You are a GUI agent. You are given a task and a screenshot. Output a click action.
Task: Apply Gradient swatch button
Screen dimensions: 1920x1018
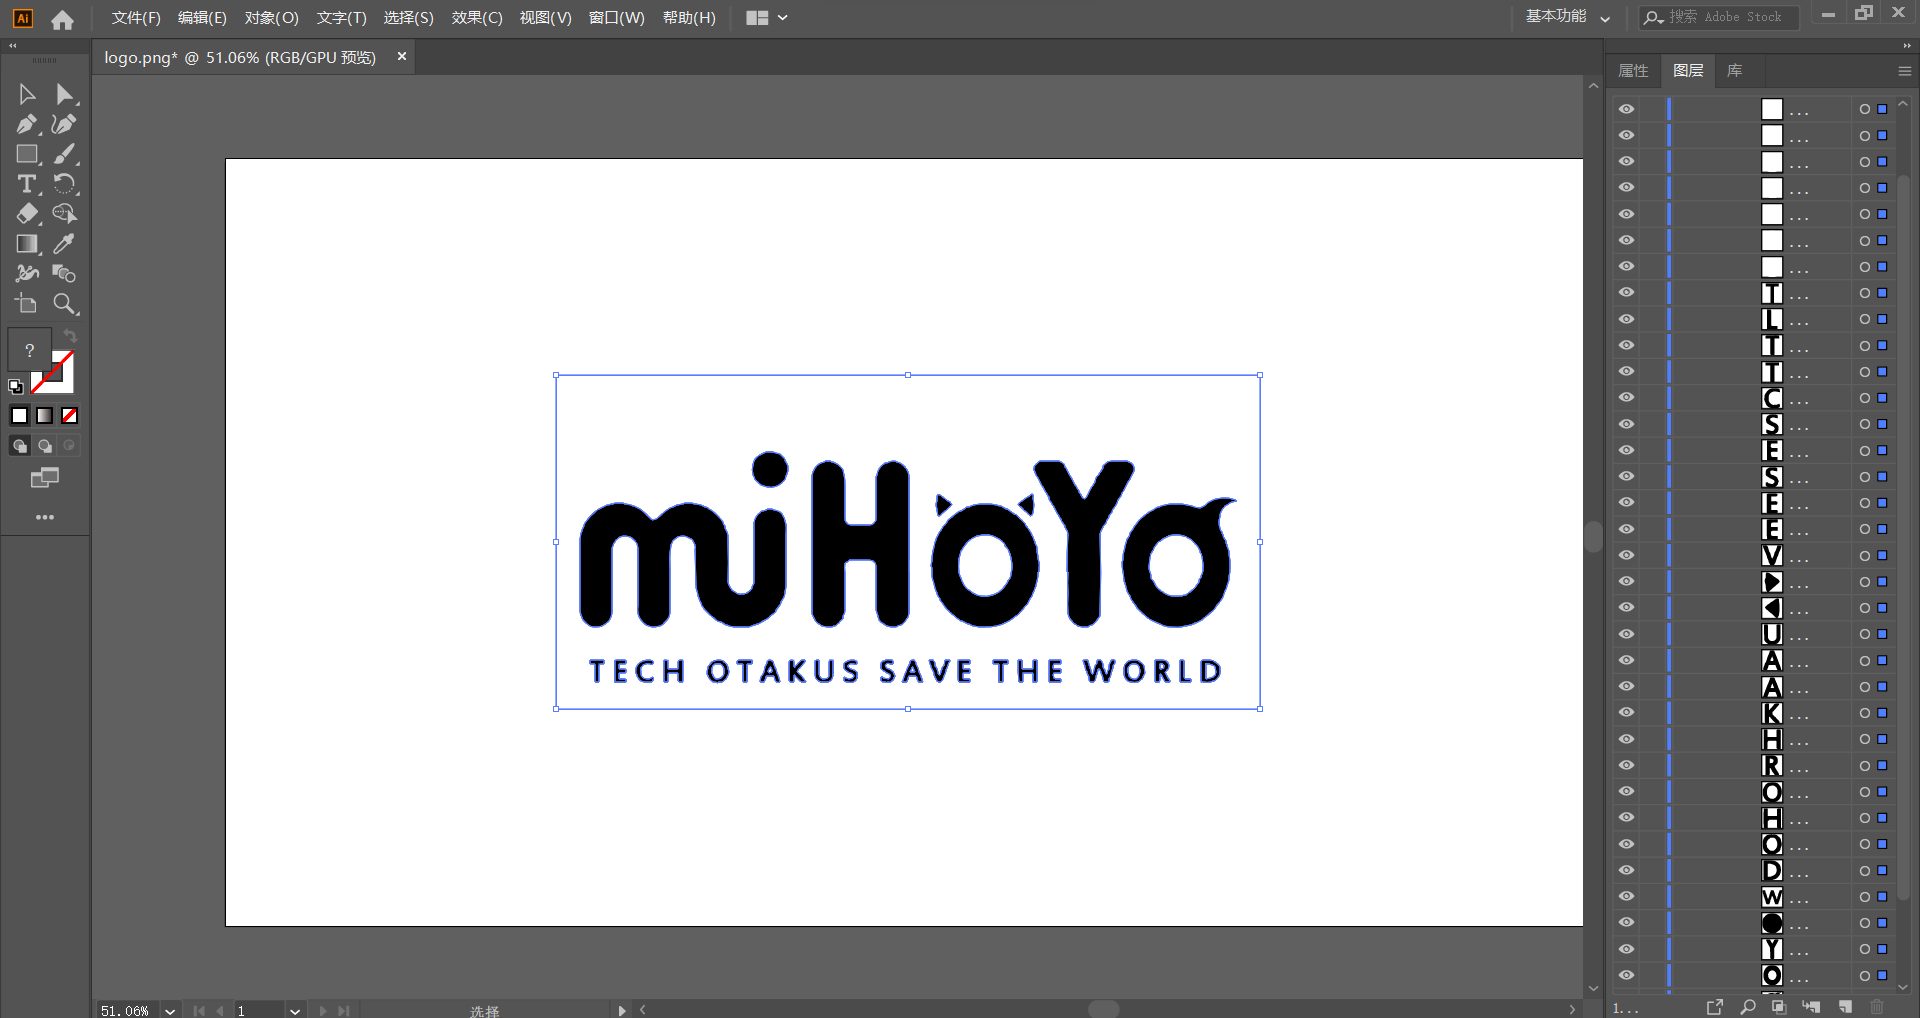coord(45,416)
